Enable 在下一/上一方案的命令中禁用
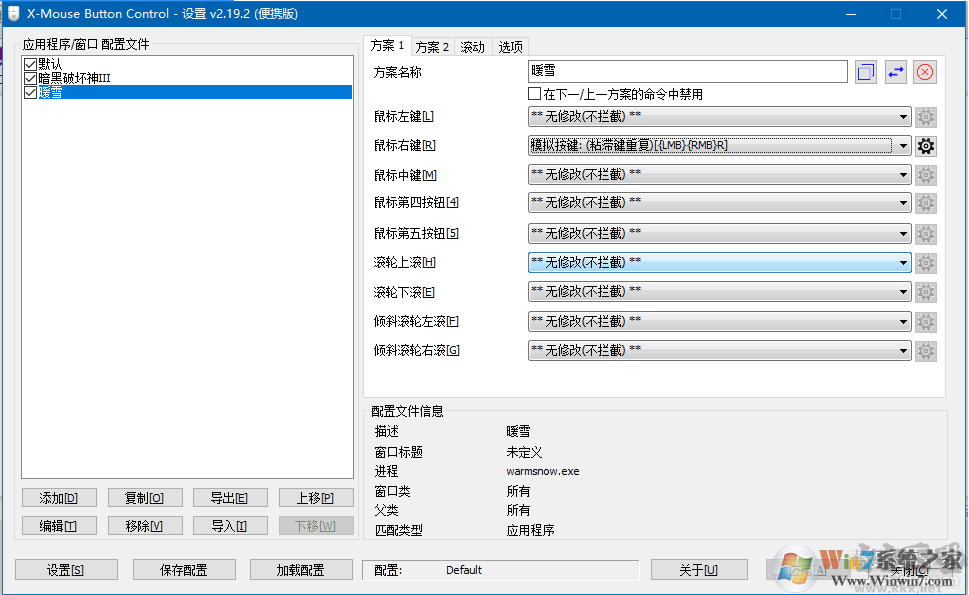This screenshot has width=969, height=595. point(536,93)
